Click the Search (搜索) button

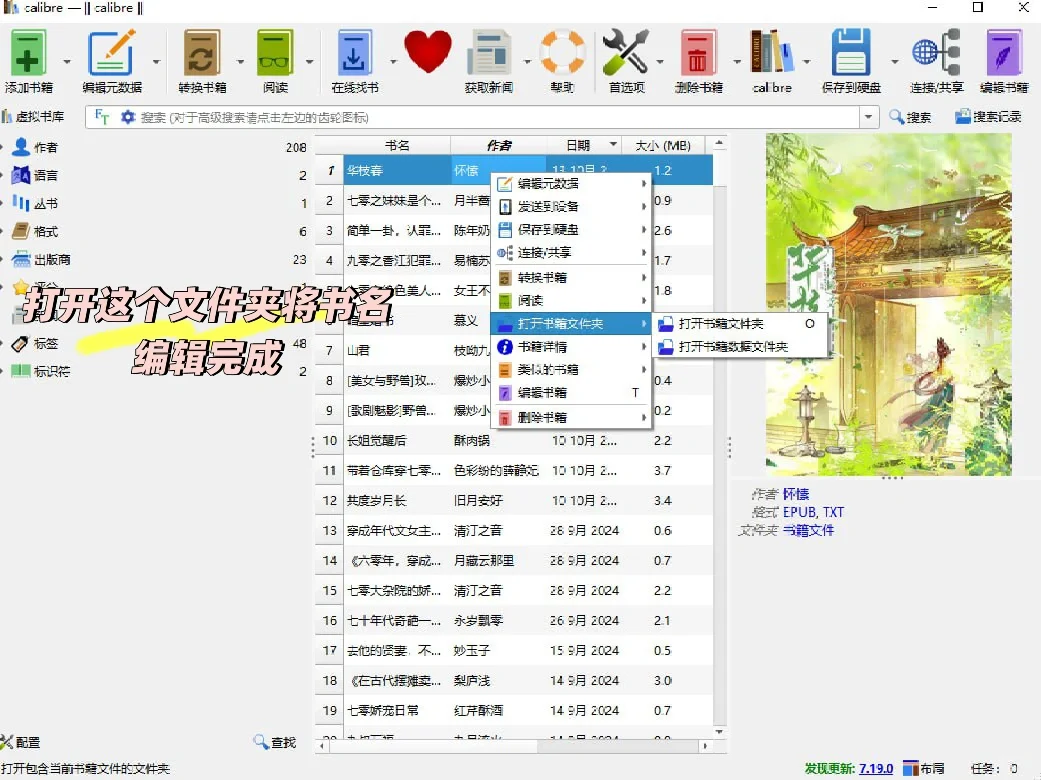coord(910,117)
